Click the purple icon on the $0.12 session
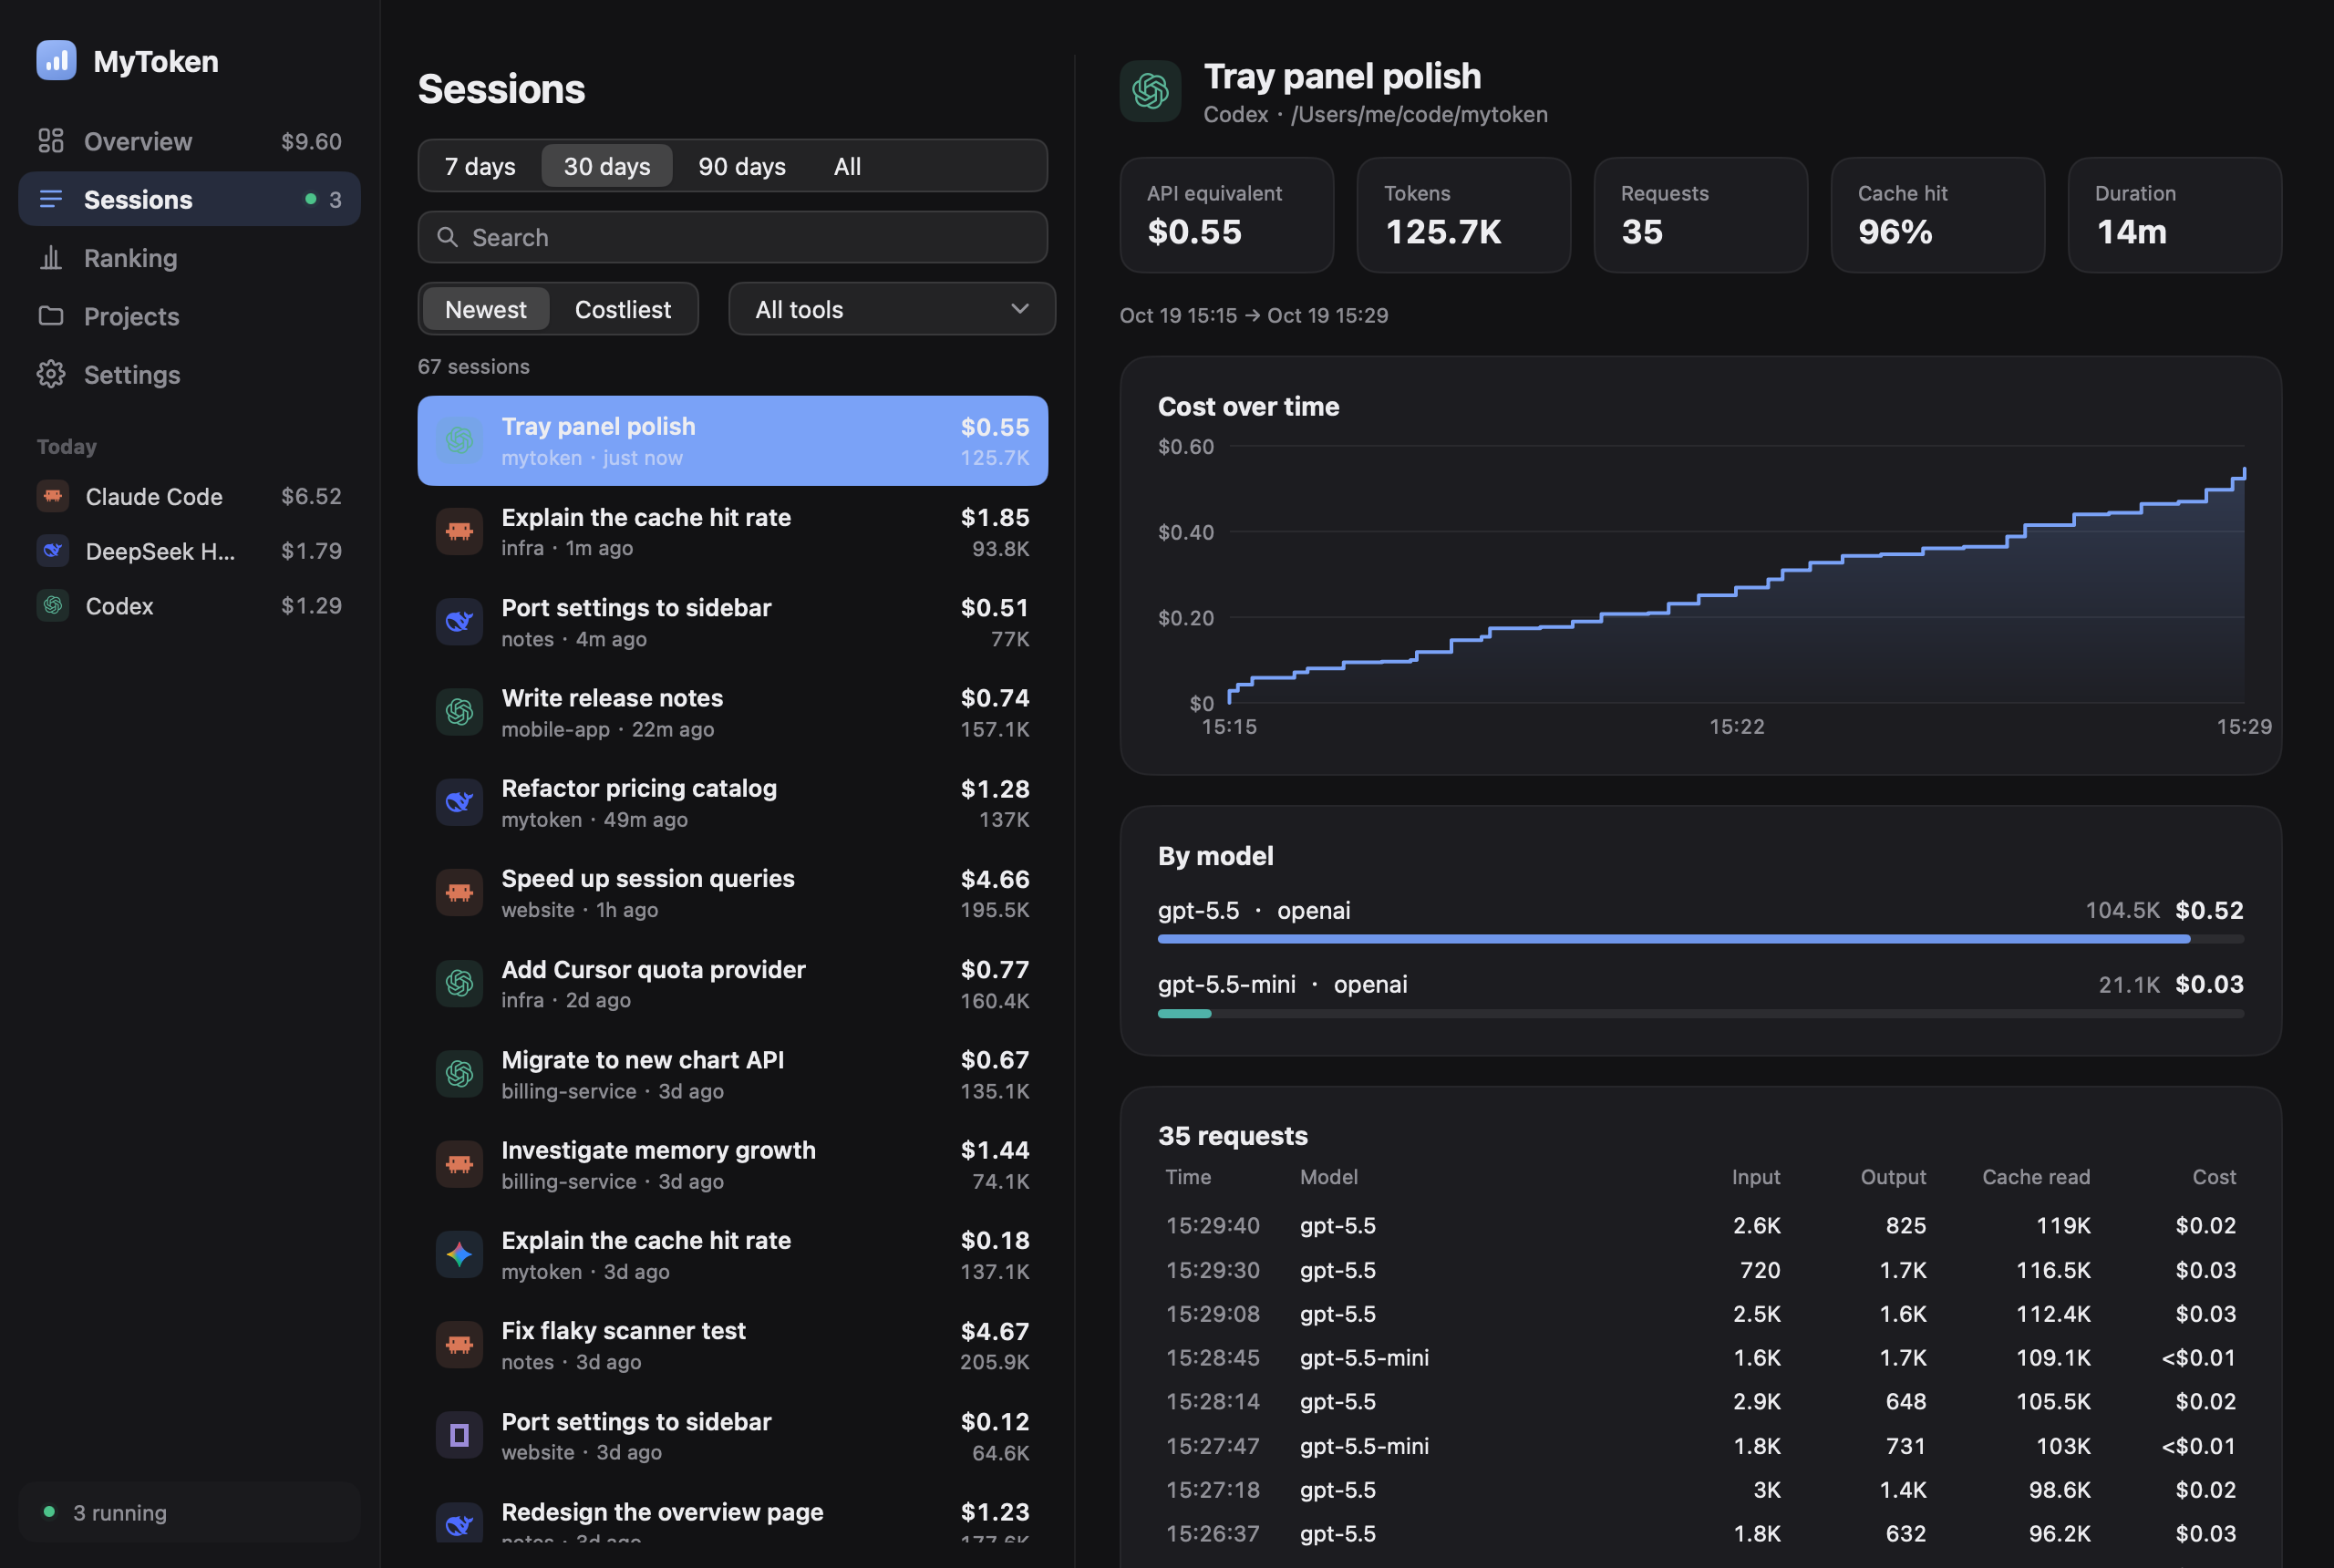2334x1568 pixels. pos(459,1435)
